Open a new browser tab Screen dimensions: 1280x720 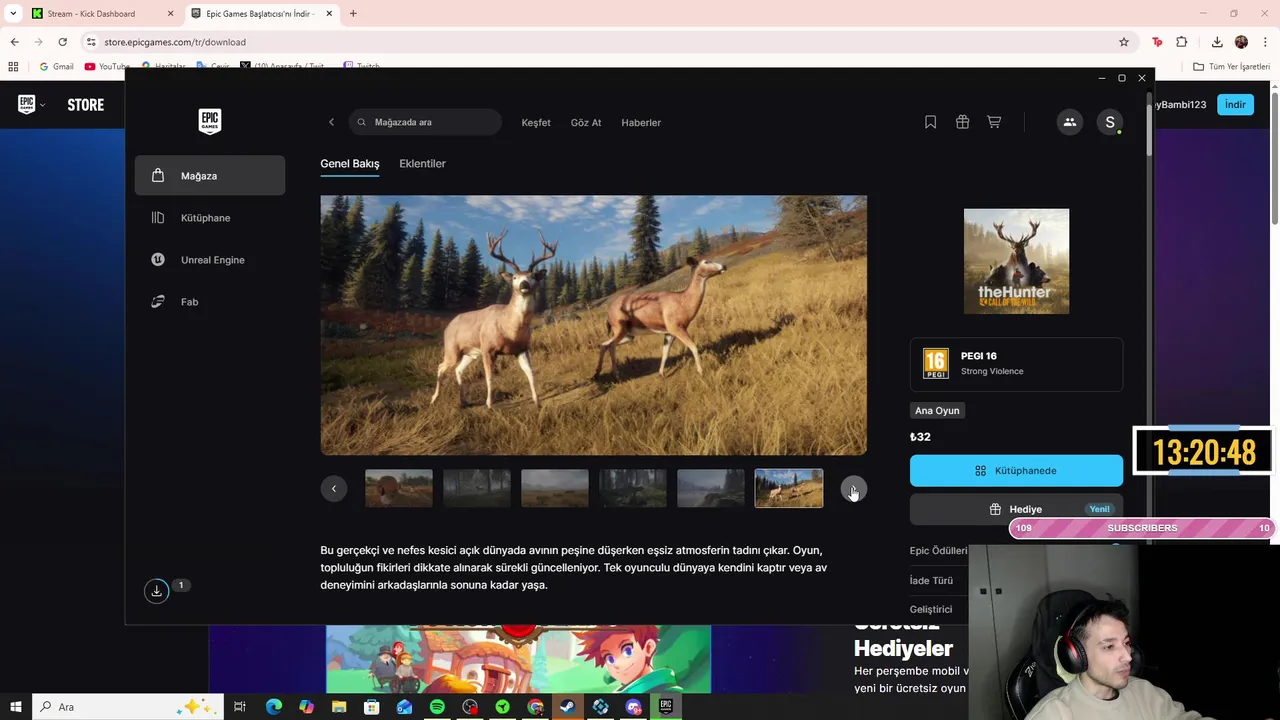pos(353,14)
